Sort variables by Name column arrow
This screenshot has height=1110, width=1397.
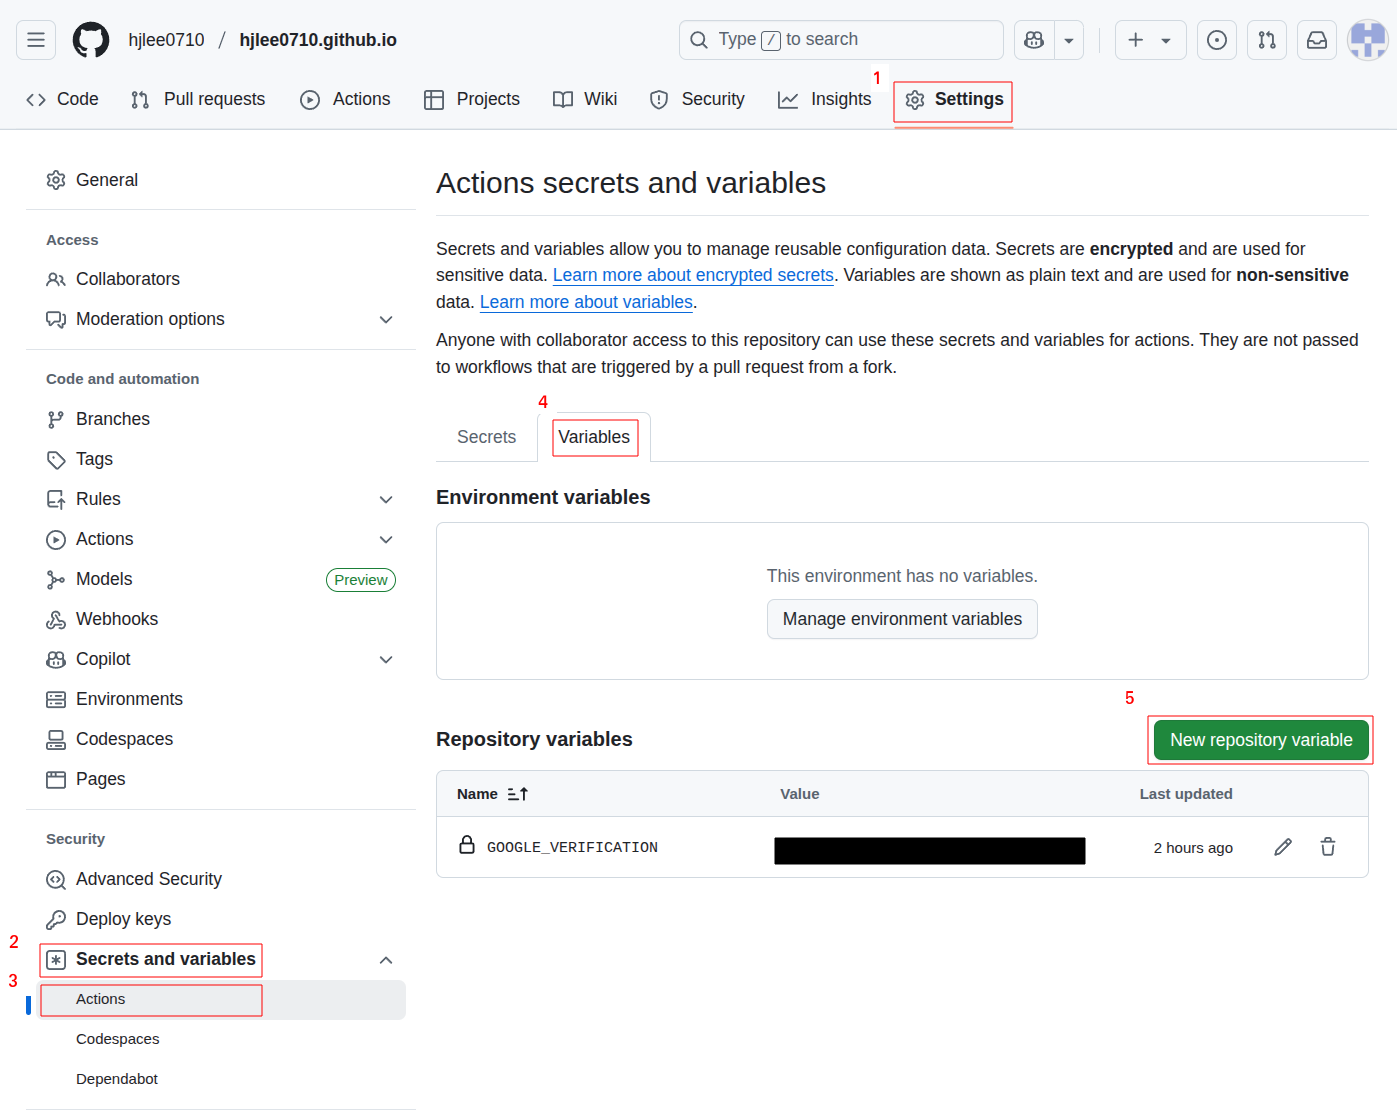[517, 794]
